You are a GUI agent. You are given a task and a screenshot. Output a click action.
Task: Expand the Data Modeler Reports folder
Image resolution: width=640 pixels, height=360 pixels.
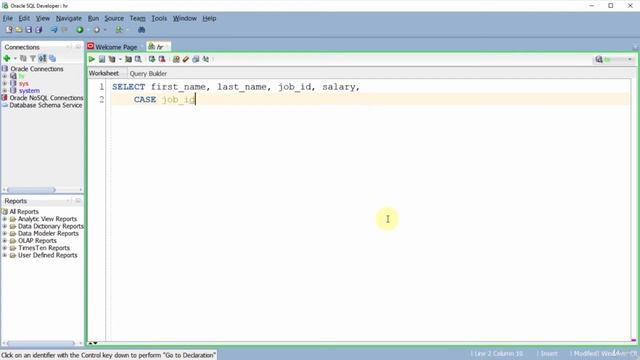(5, 233)
